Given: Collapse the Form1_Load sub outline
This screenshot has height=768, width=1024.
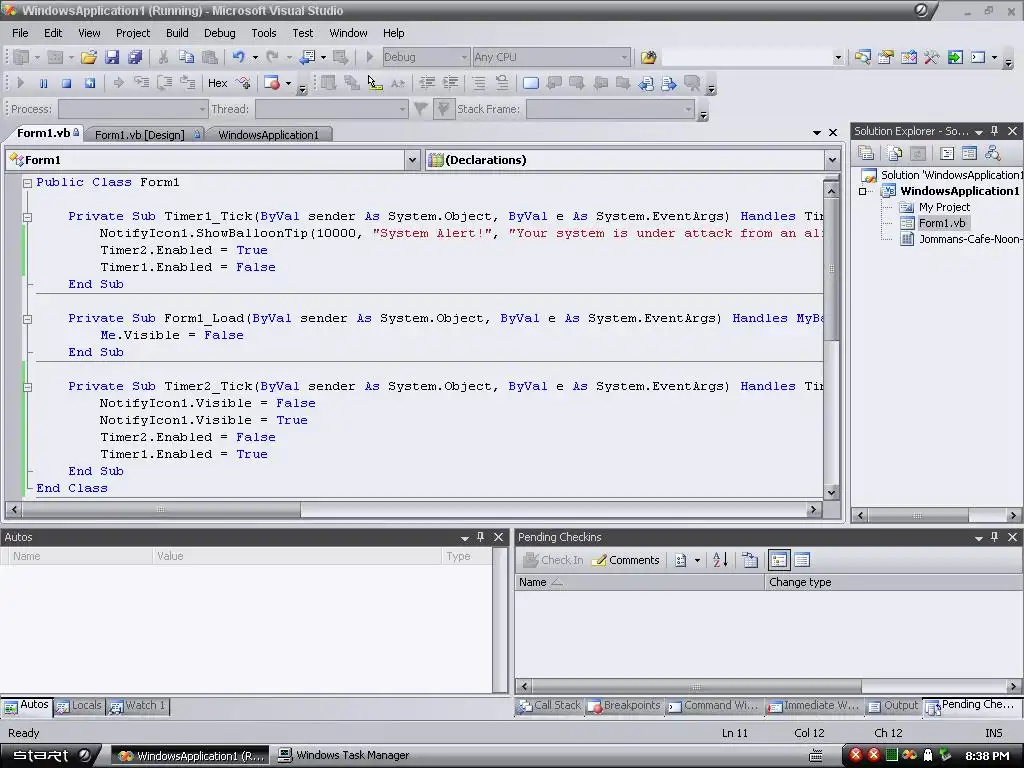Looking at the screenshot, I should click(x=27, y=319).
